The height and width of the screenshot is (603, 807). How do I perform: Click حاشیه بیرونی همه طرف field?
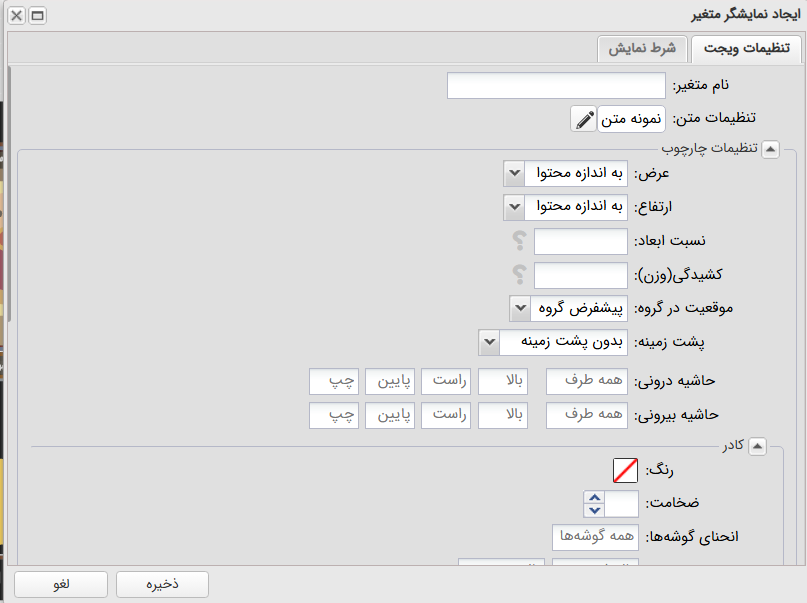(587, 415)
